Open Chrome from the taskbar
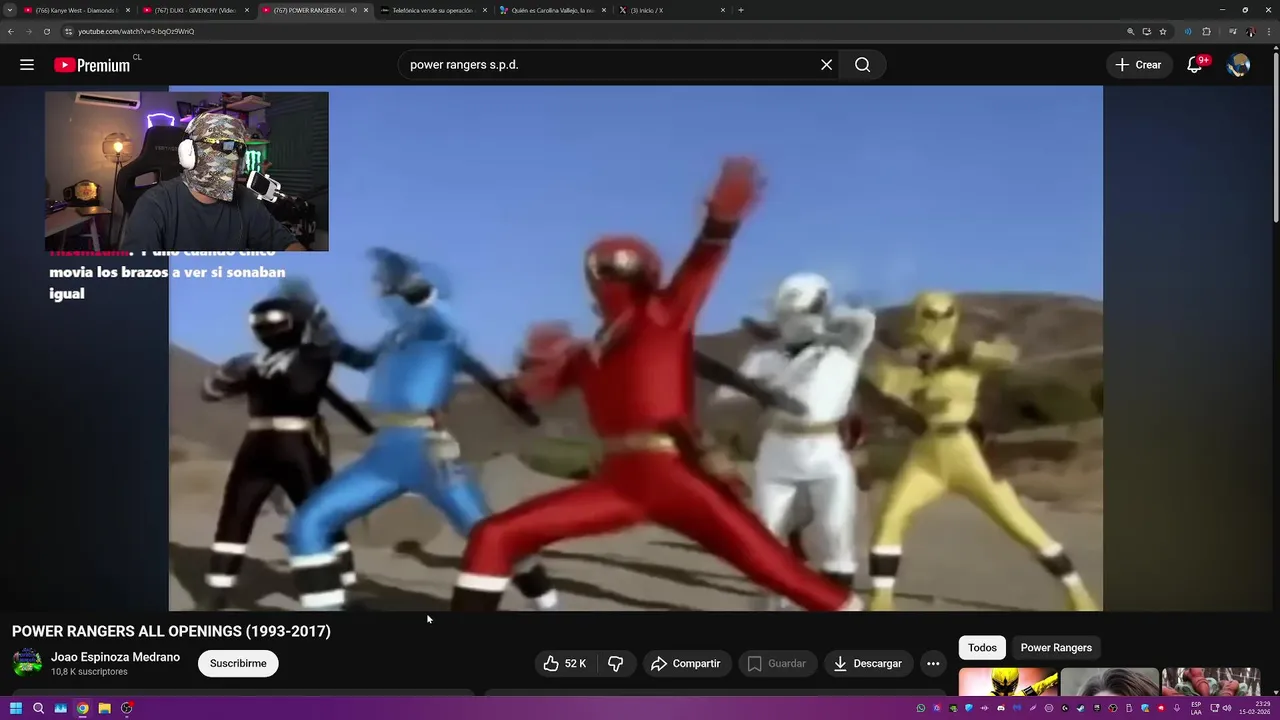The width and height of the screenshot is (1280, 720). pyautogui.click(x=83, y=708)
